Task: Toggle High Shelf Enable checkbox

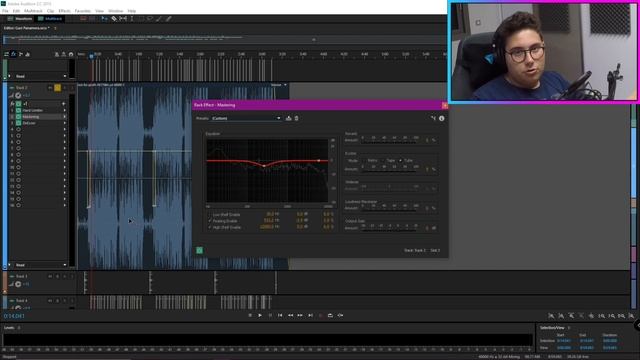Action: pos(210,227)
